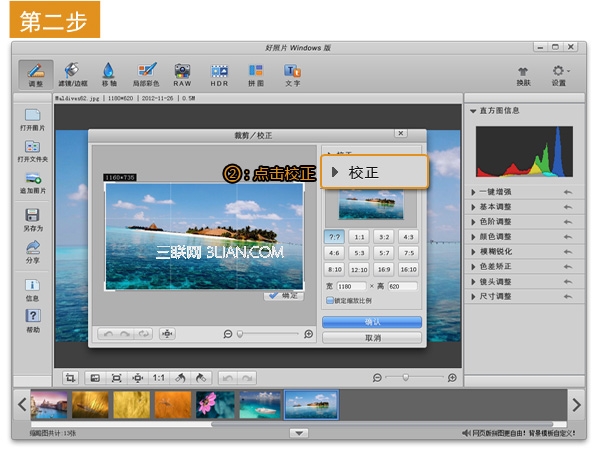
Task: Click zoom in magnifier in main bottom toolbar
Action: (x=452, y=378)
